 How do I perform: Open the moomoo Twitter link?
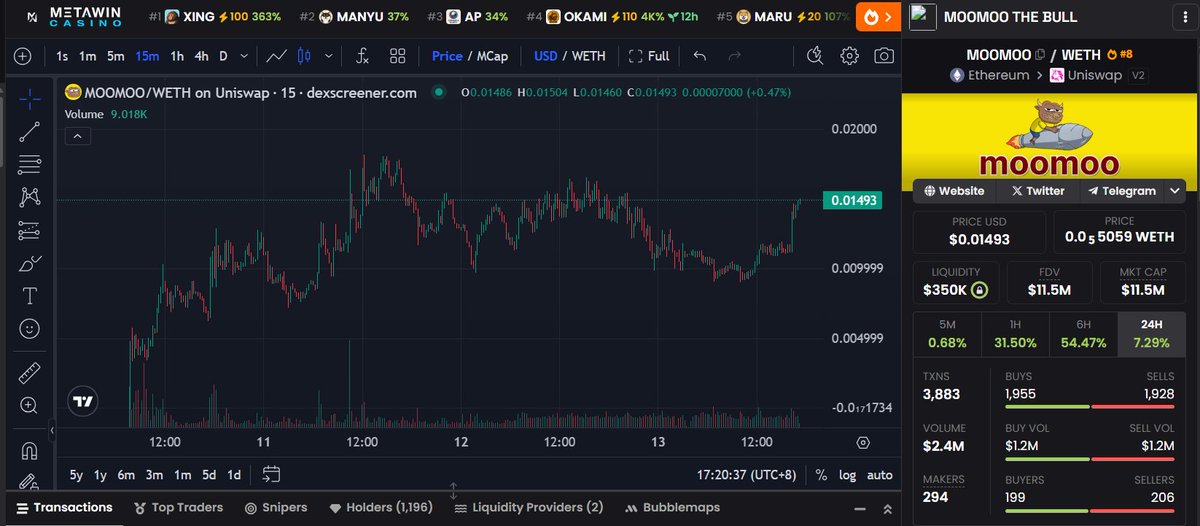point(1037,190)
